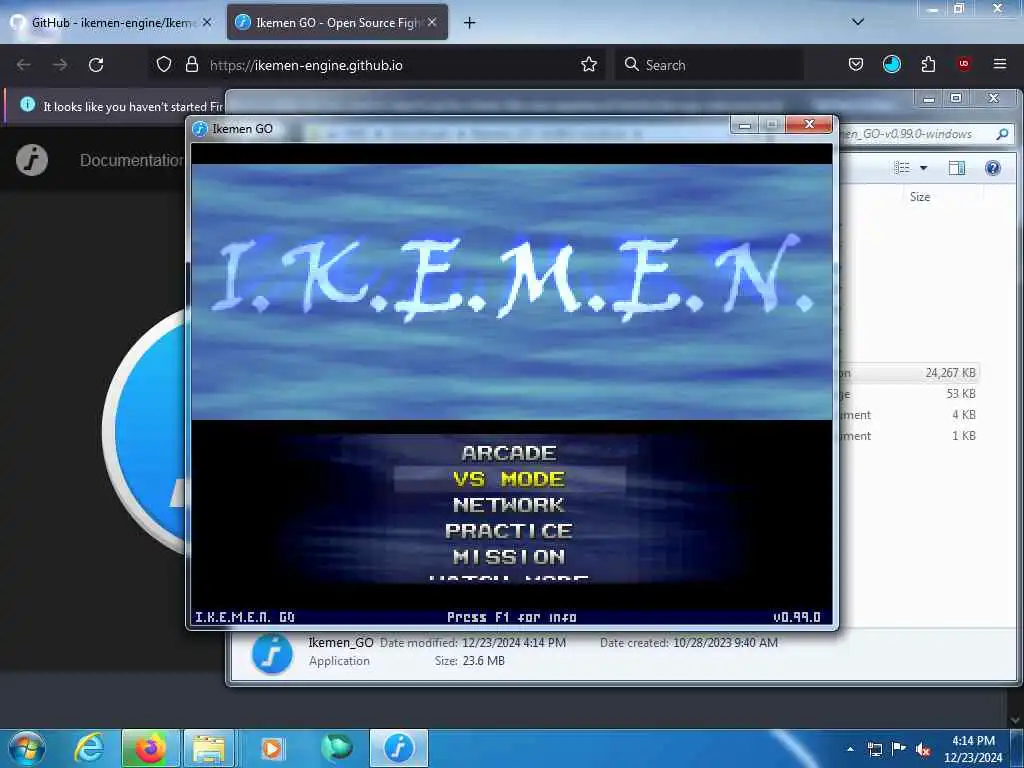The height and width of the screenshot is (768, 1024).
Task: Open the Firefox account icon
Action: point(891,64)
